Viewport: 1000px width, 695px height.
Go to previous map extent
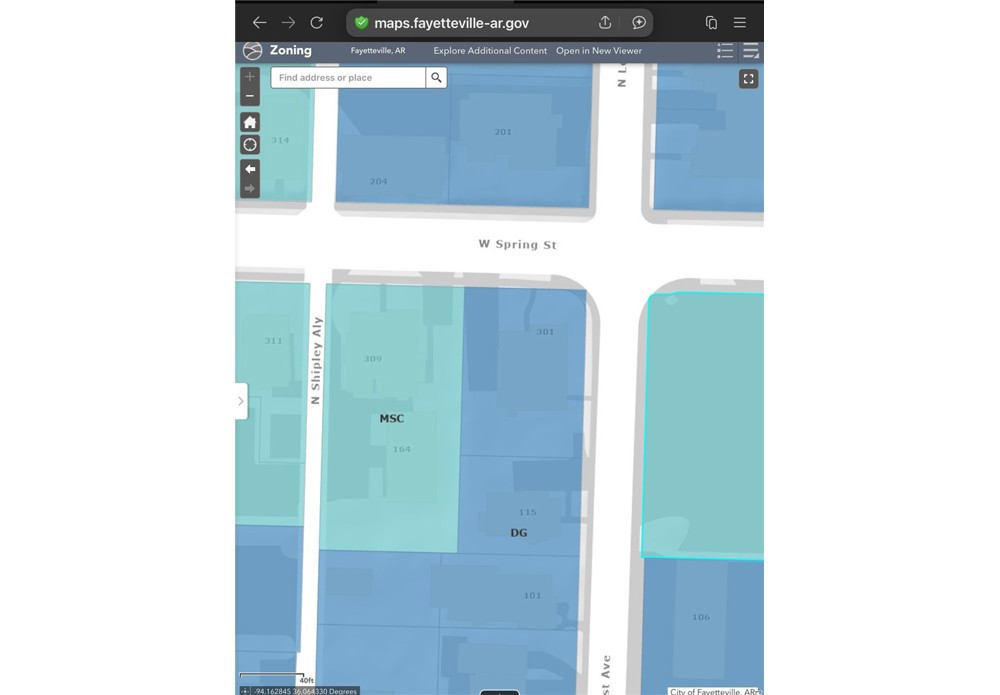pos(250,169)
